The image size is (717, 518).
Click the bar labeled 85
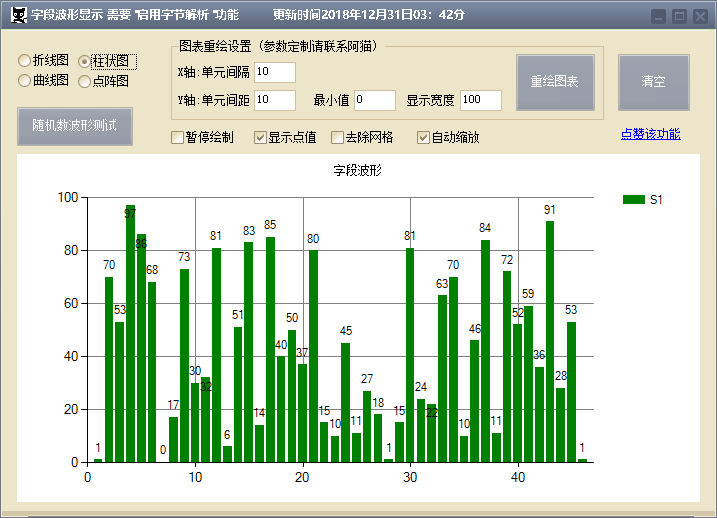coord(270,350)
